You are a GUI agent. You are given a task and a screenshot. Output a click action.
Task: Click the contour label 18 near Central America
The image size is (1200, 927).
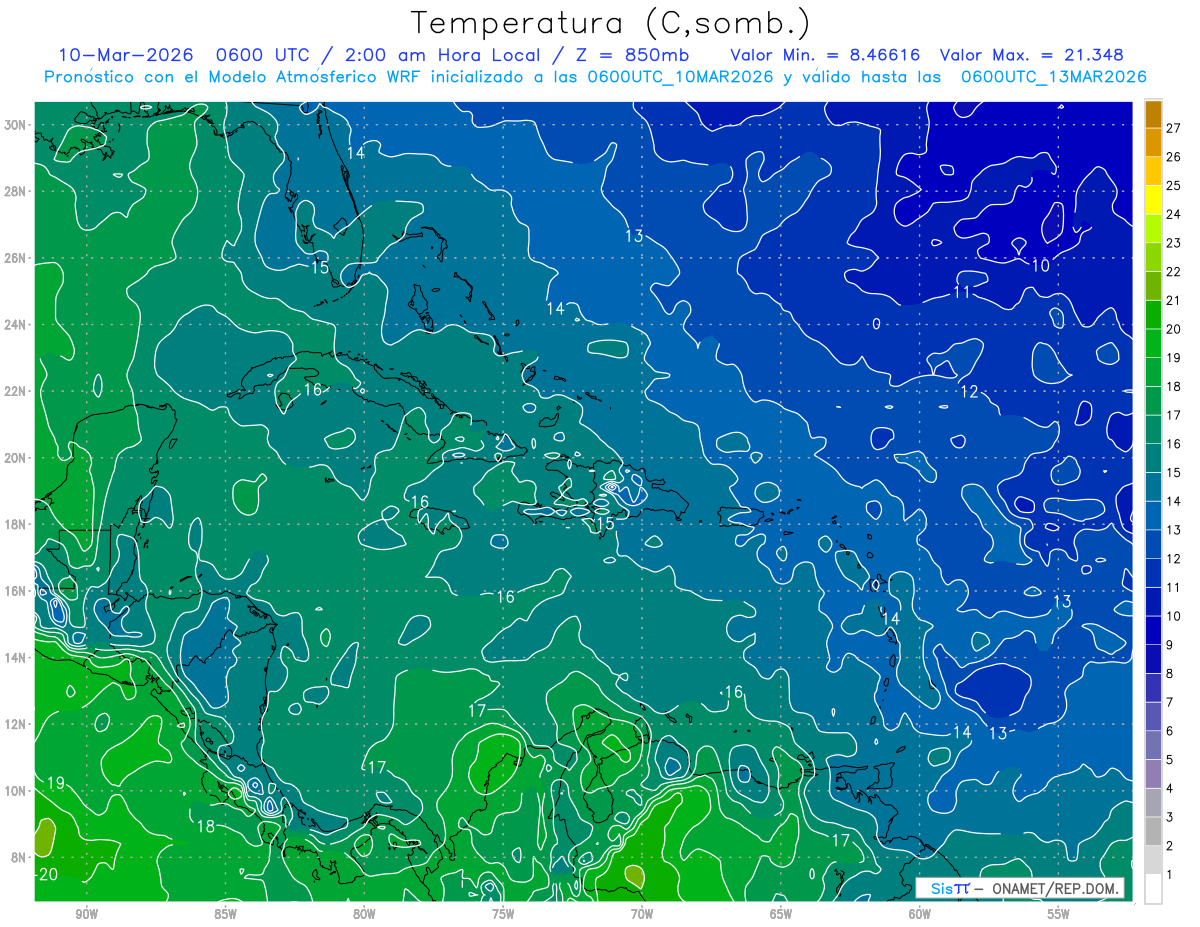(x=205, y=826)
